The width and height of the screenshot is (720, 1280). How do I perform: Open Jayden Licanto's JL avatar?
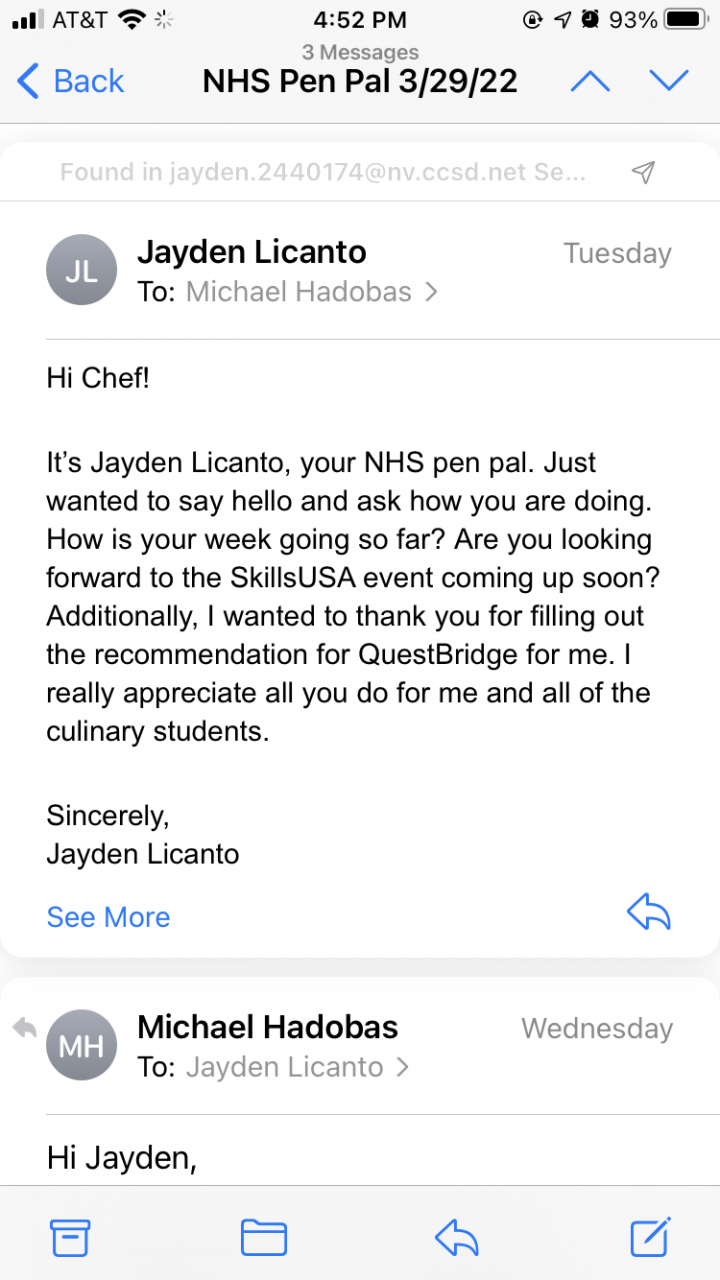click(x=82, y=270)
